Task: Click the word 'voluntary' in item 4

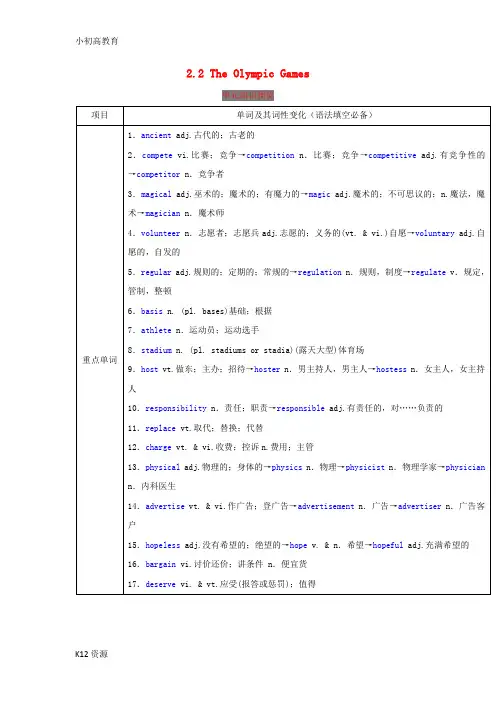Action: [434, 233]
